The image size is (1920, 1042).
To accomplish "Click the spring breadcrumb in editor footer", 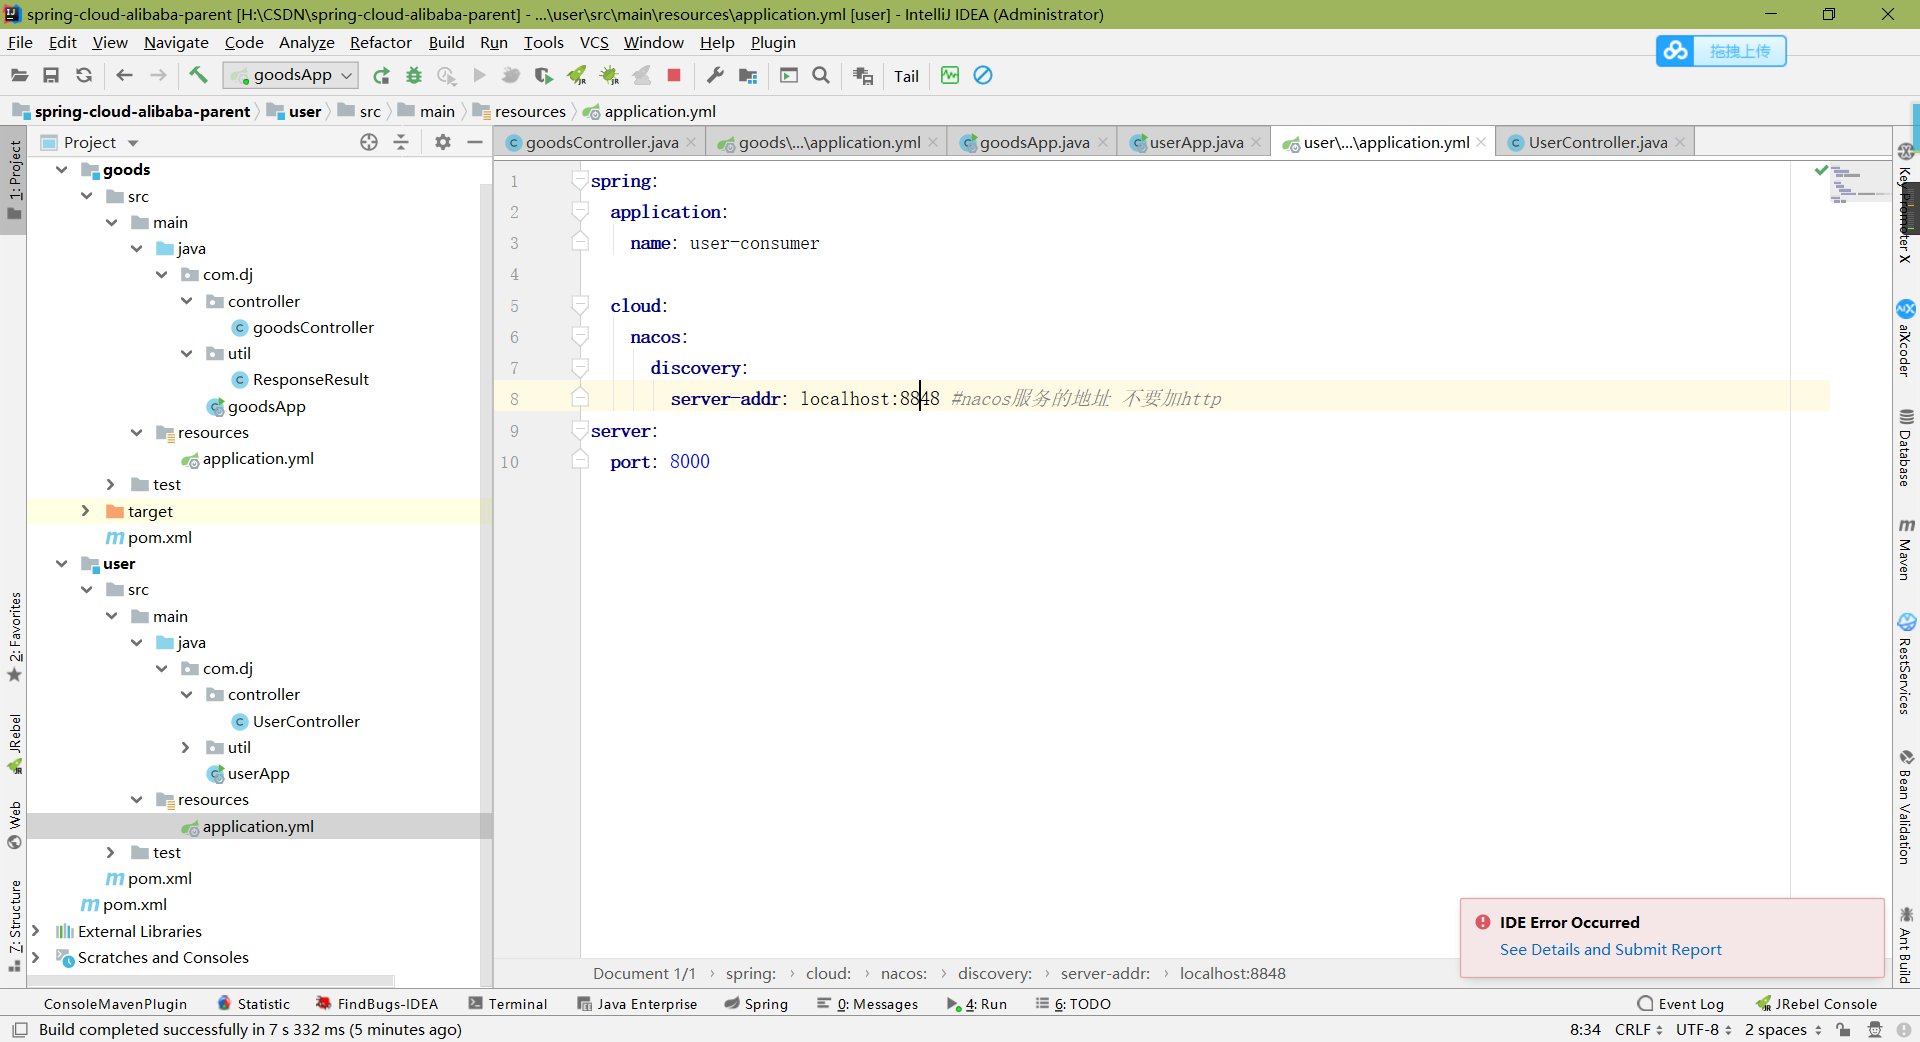I will point(750,973).
